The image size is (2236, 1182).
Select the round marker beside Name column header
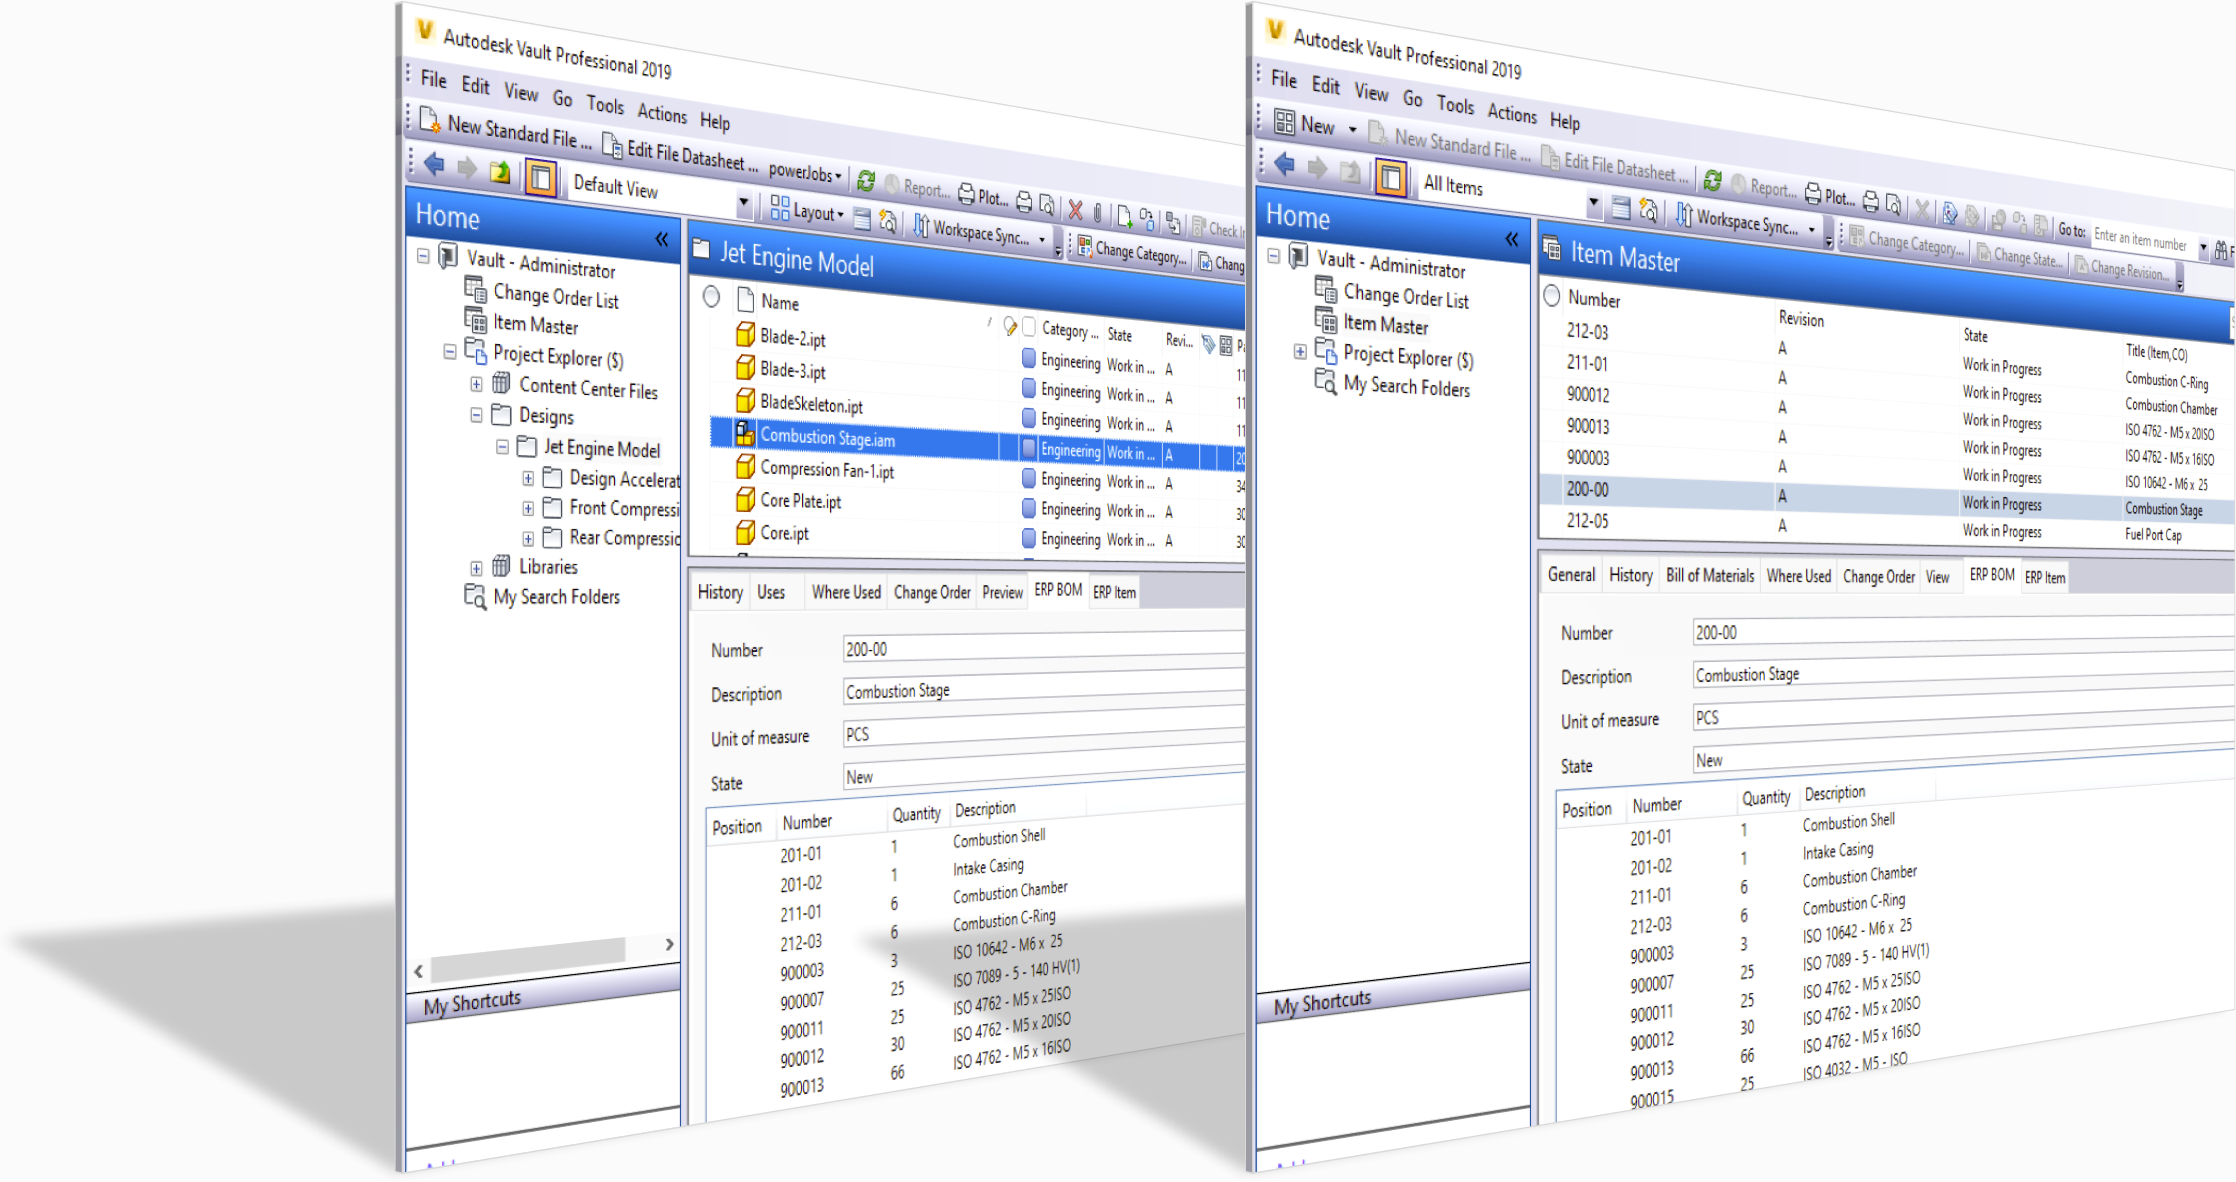tap(711, 297)
